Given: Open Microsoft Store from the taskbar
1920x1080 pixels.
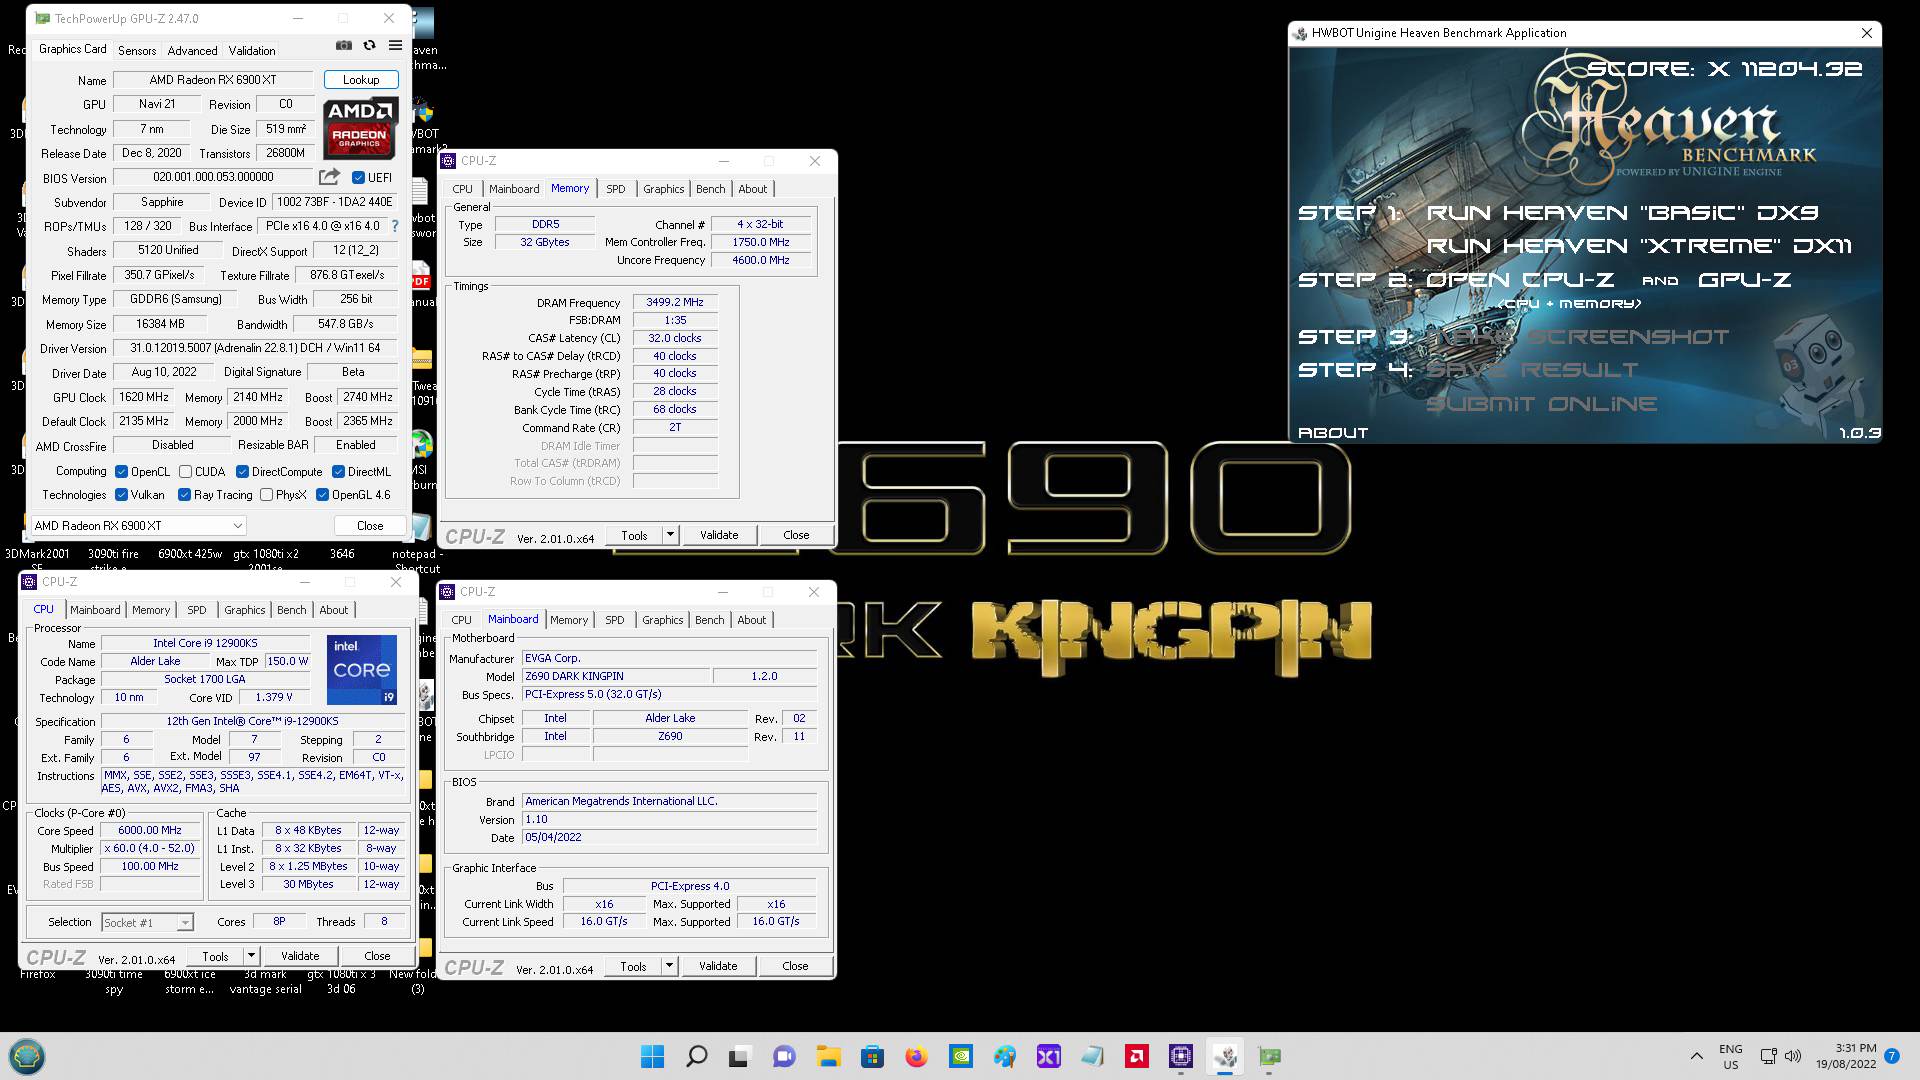Looking at the screenshot, I should 872,1056.
